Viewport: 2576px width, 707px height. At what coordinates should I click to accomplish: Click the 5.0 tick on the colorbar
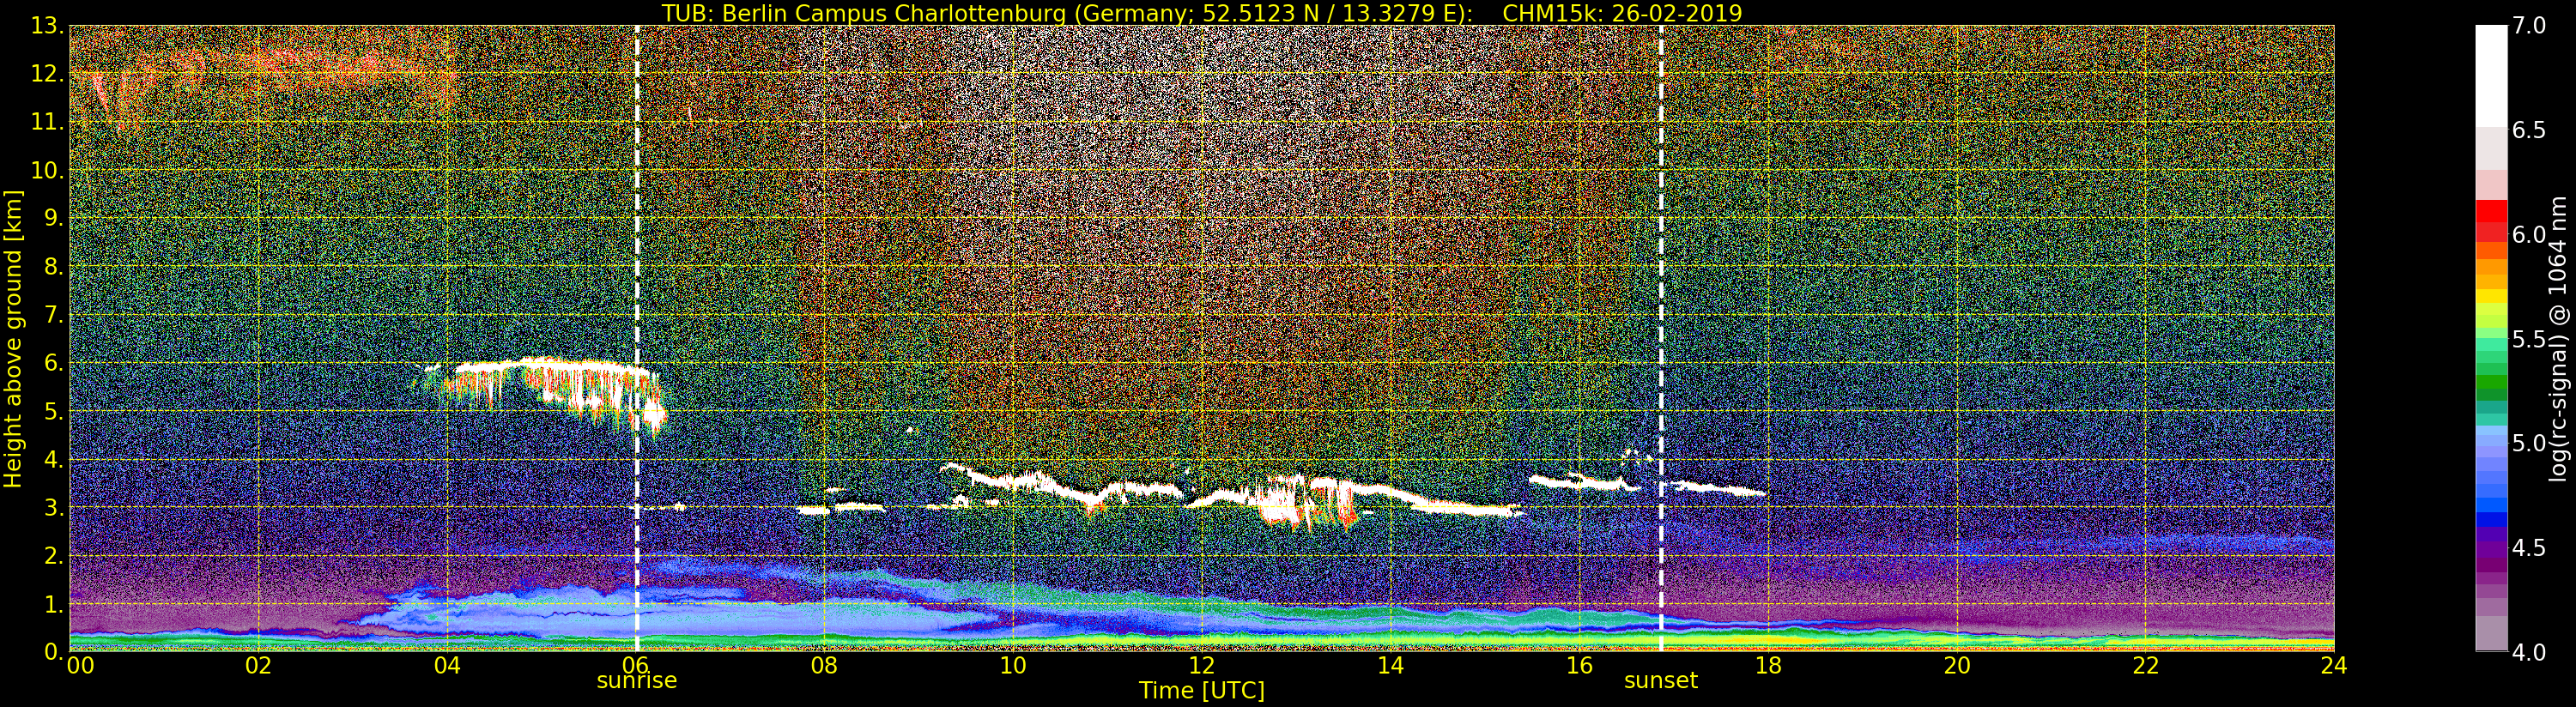[2529, 443]
